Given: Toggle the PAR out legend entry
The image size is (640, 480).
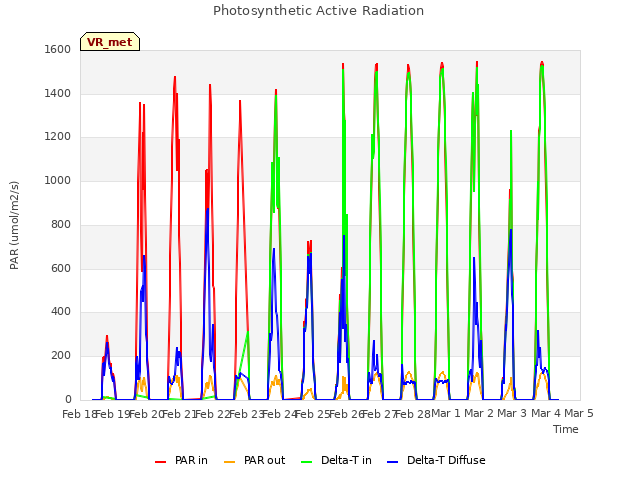Looking at the screenshot, I should [254, 460].
